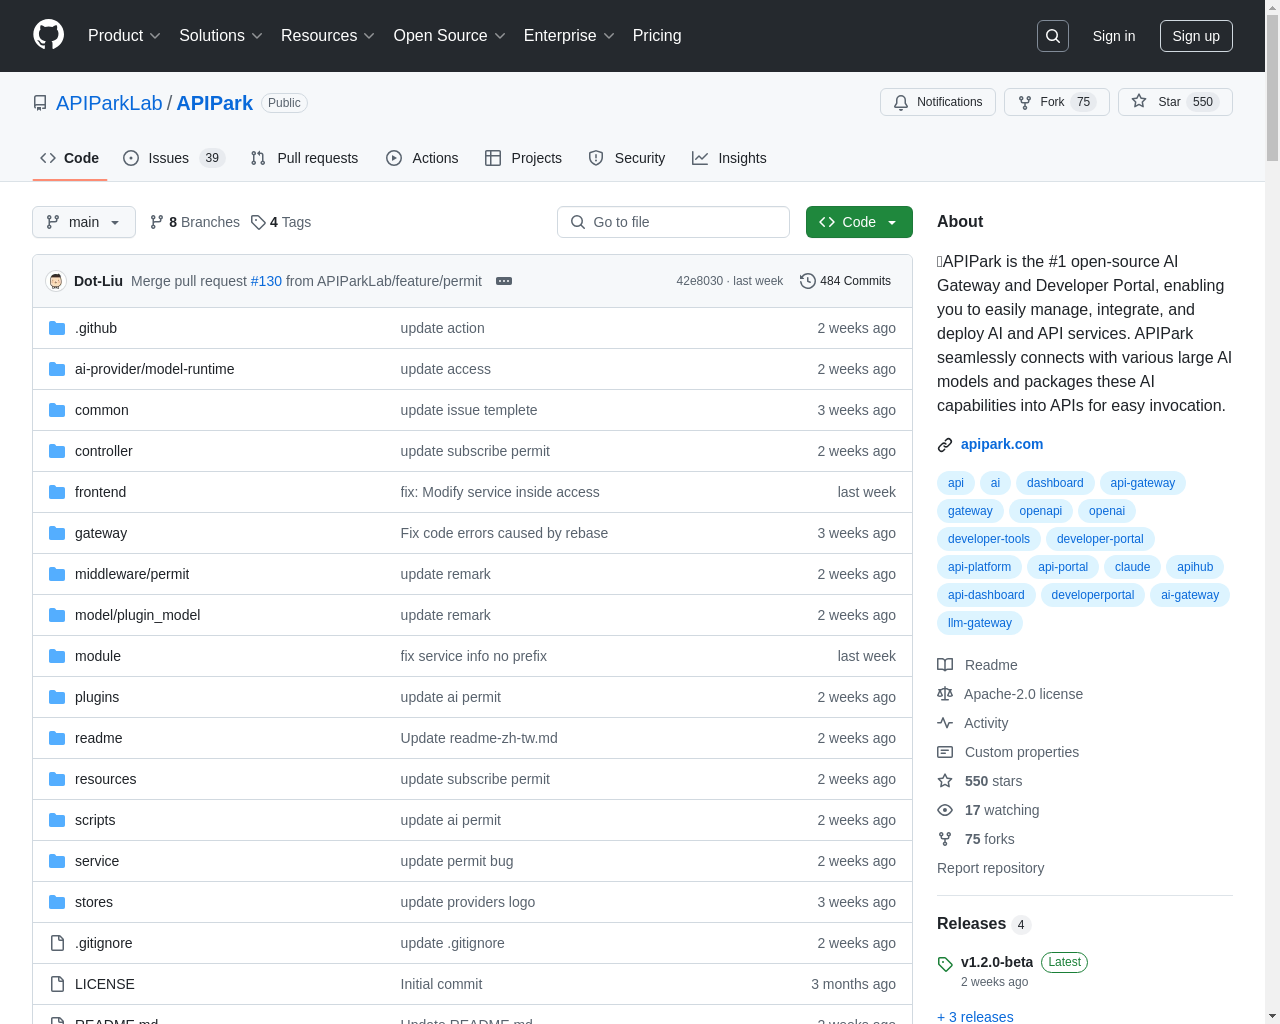Expand the Product menu

pos(124,36)
